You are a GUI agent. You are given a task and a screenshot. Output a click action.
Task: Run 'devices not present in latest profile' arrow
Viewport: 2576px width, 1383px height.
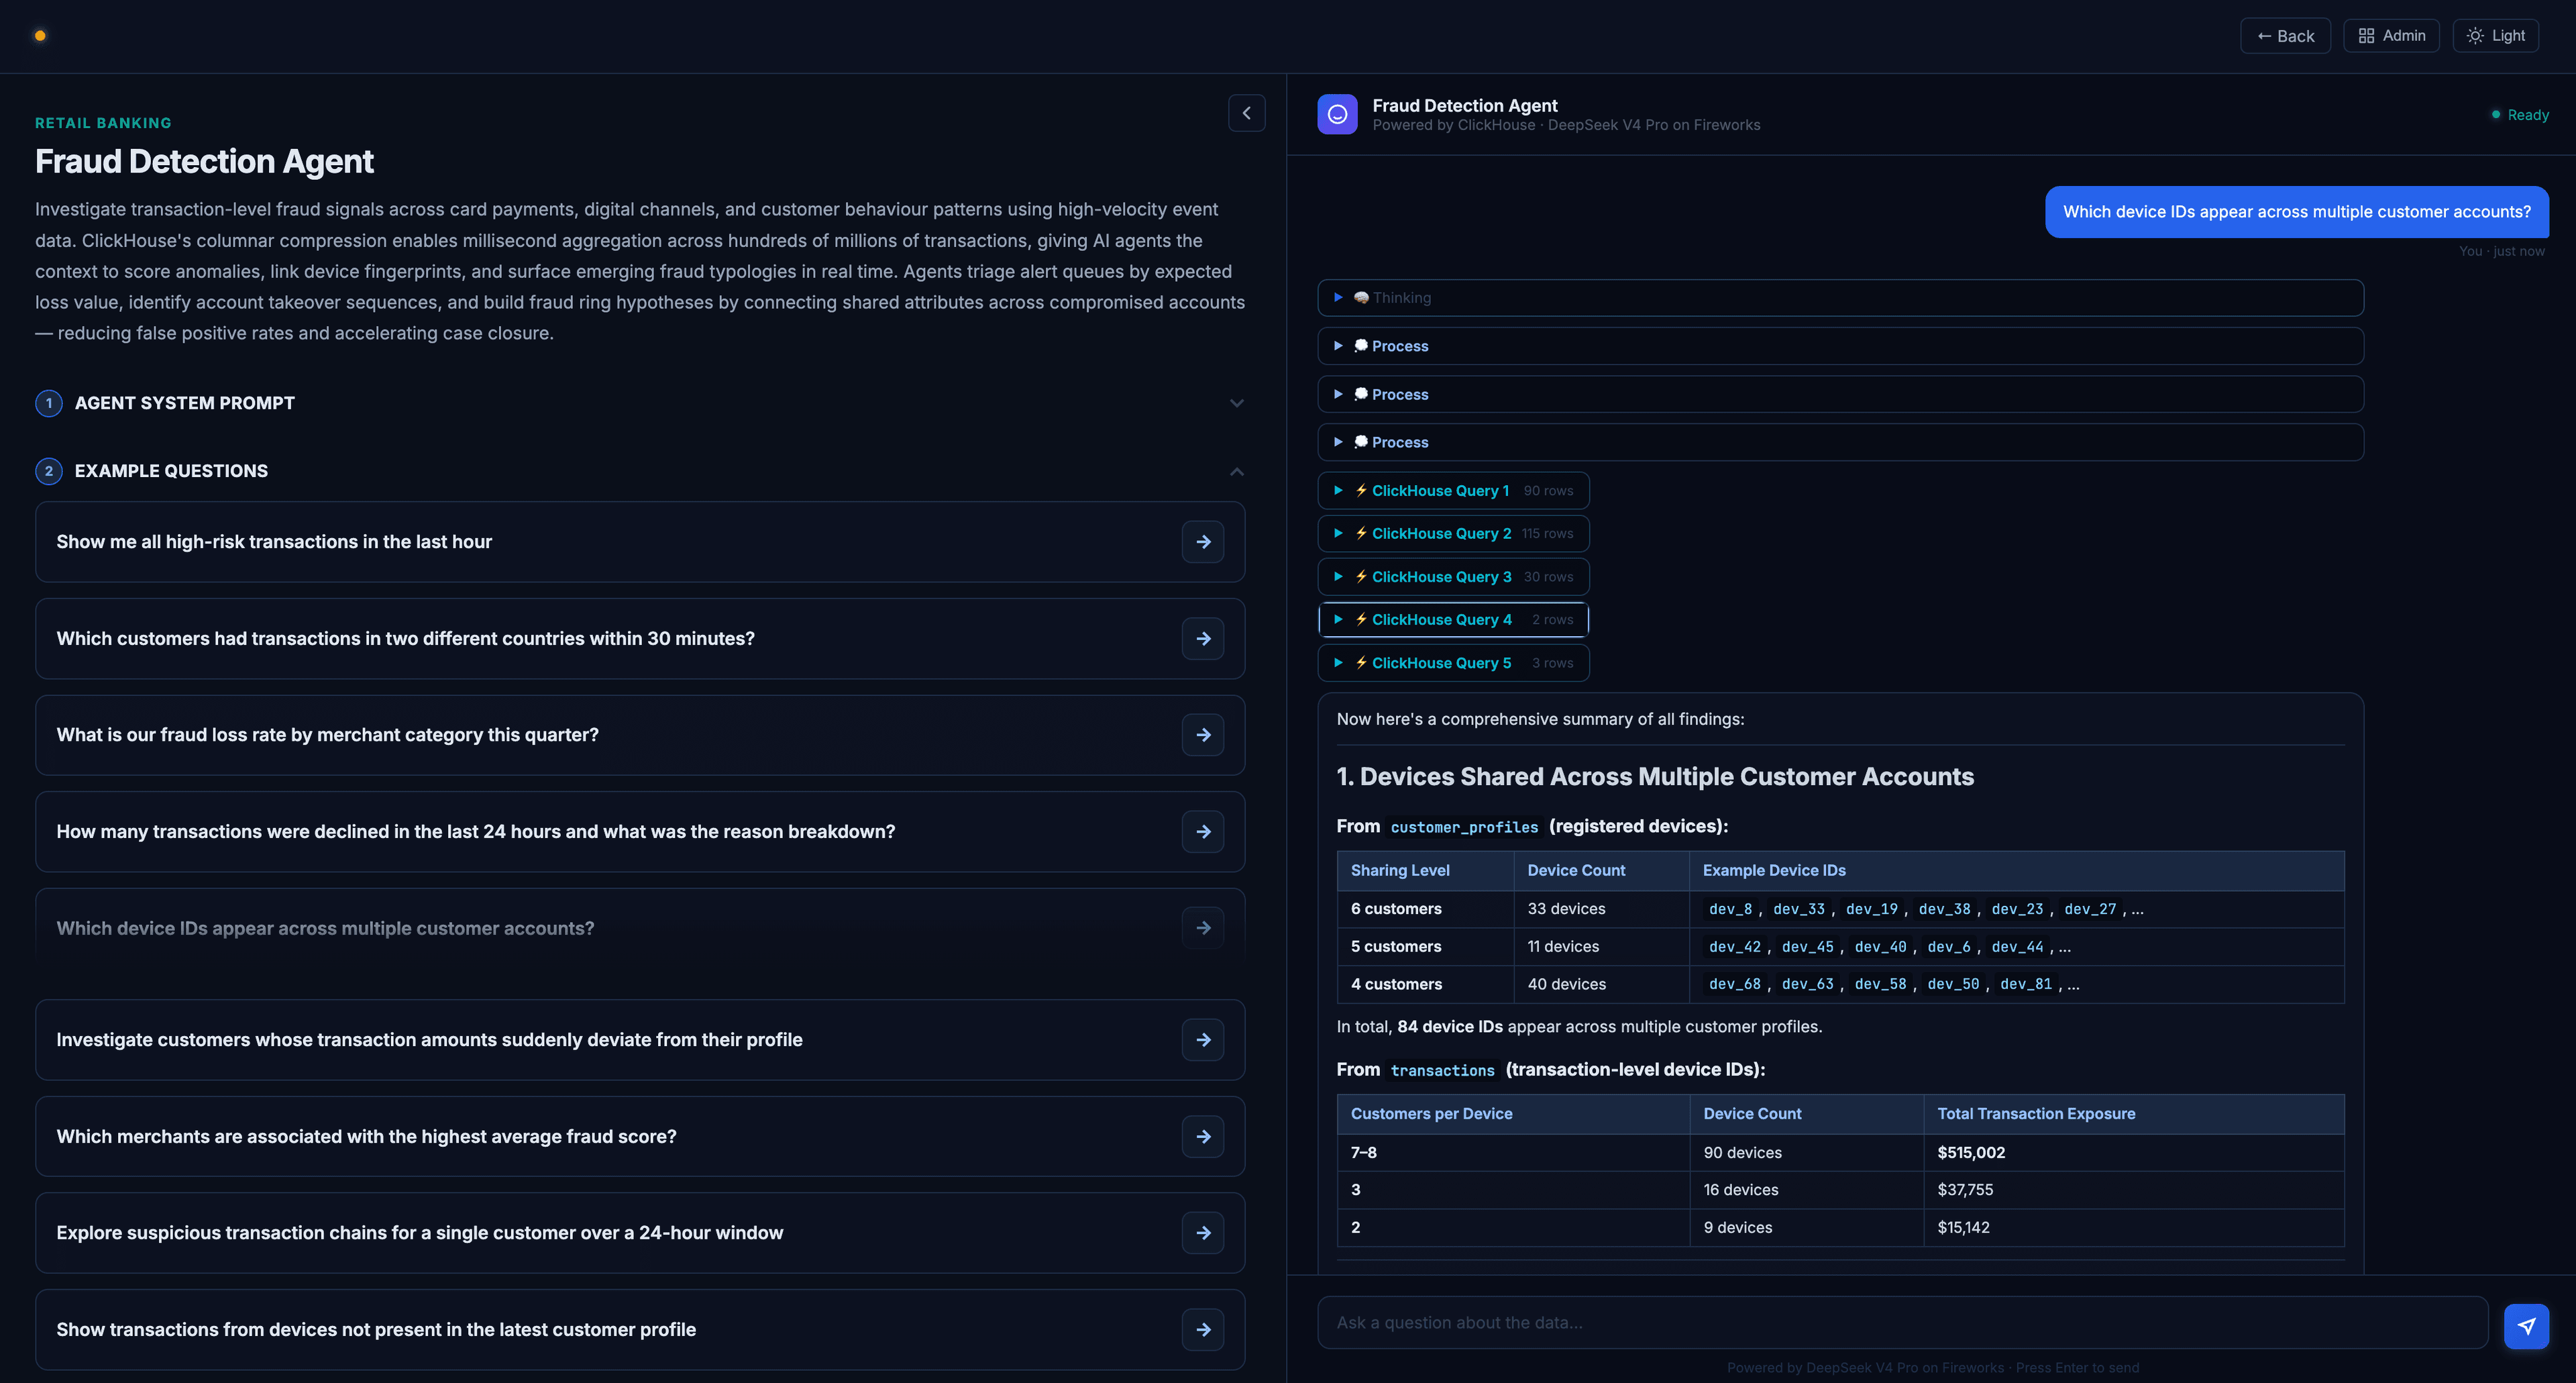[x=1203, y=1330]
